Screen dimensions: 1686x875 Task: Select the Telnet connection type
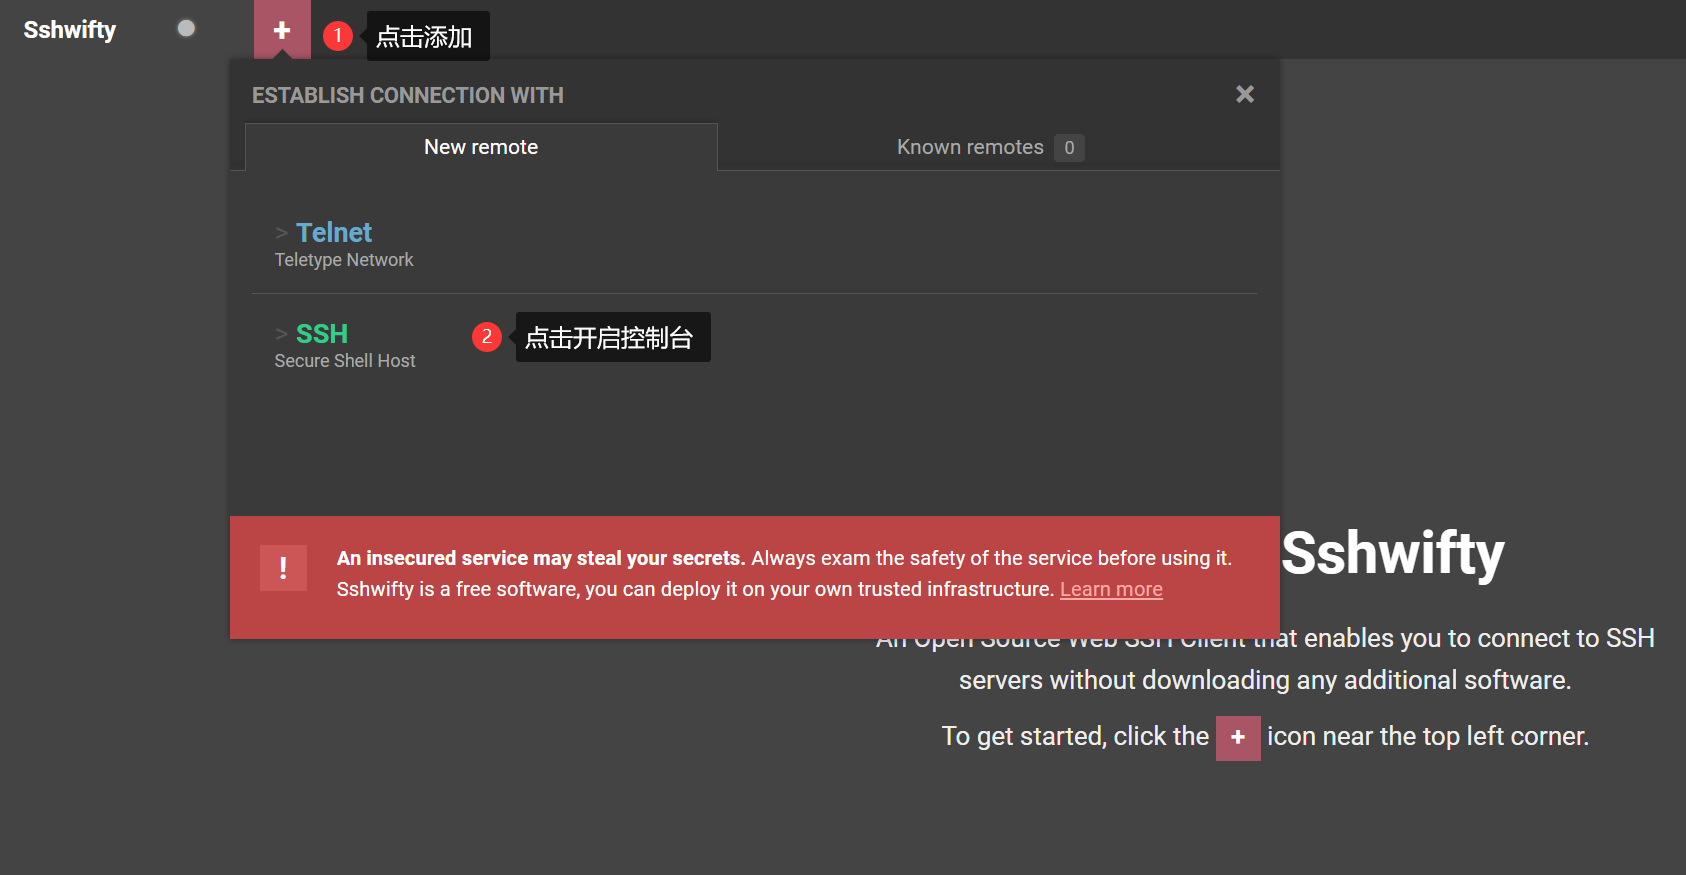click(x=334, y=233)
